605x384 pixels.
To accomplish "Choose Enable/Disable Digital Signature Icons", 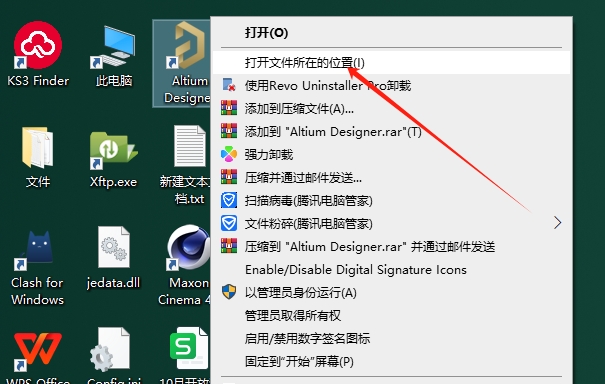I will [391, 269].
